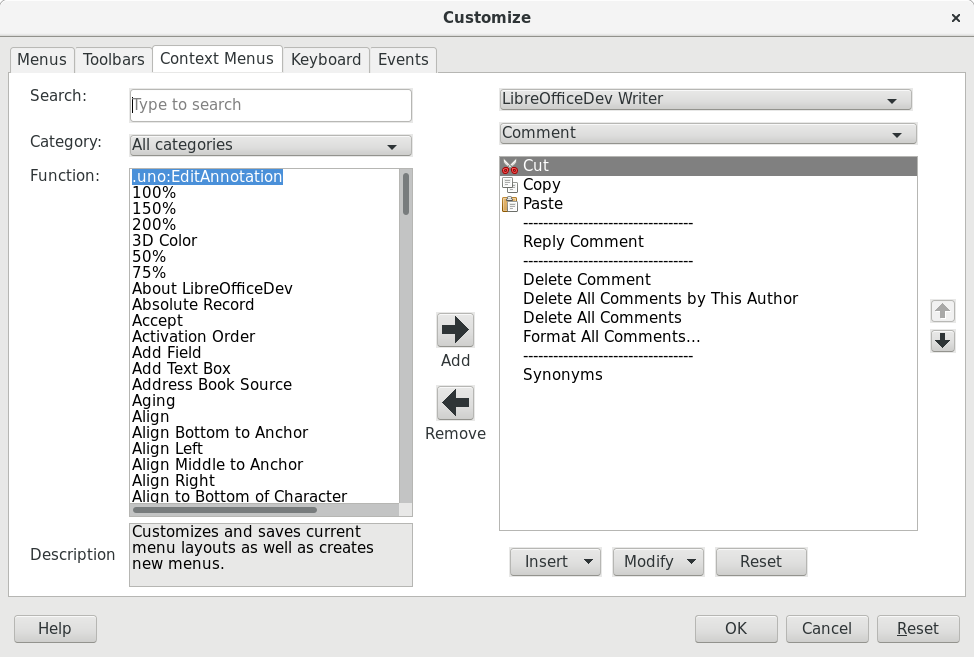
Task: Open the Insert dropdown button
Action: tap(555, 562)
